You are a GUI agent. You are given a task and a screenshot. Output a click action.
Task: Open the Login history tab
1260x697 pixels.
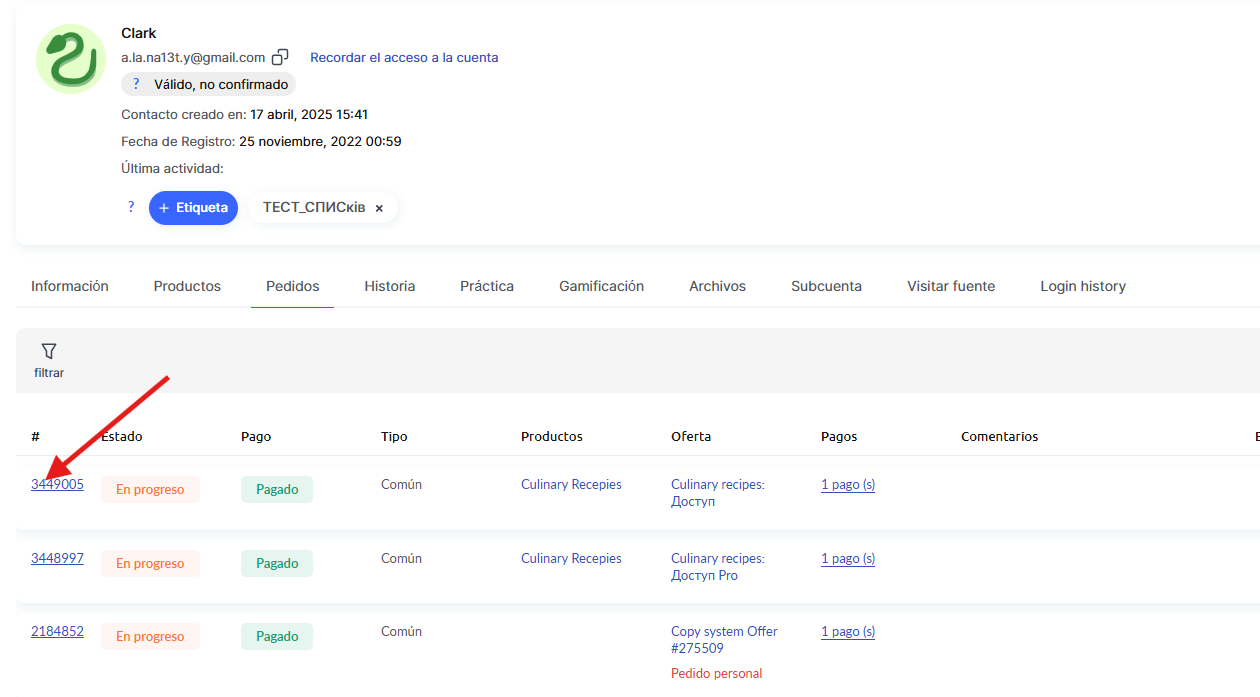coord(1082,286)
